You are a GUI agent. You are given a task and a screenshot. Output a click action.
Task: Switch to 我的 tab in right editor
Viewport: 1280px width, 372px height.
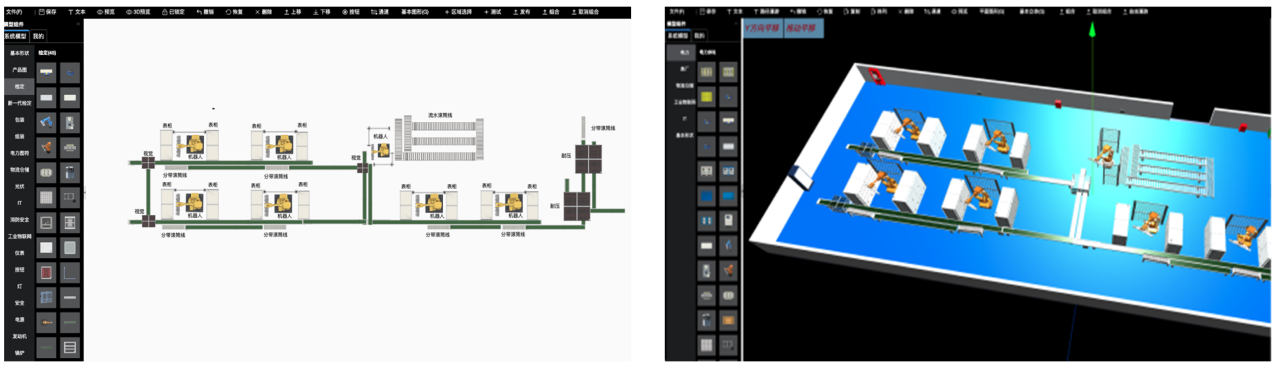point(700,36)
